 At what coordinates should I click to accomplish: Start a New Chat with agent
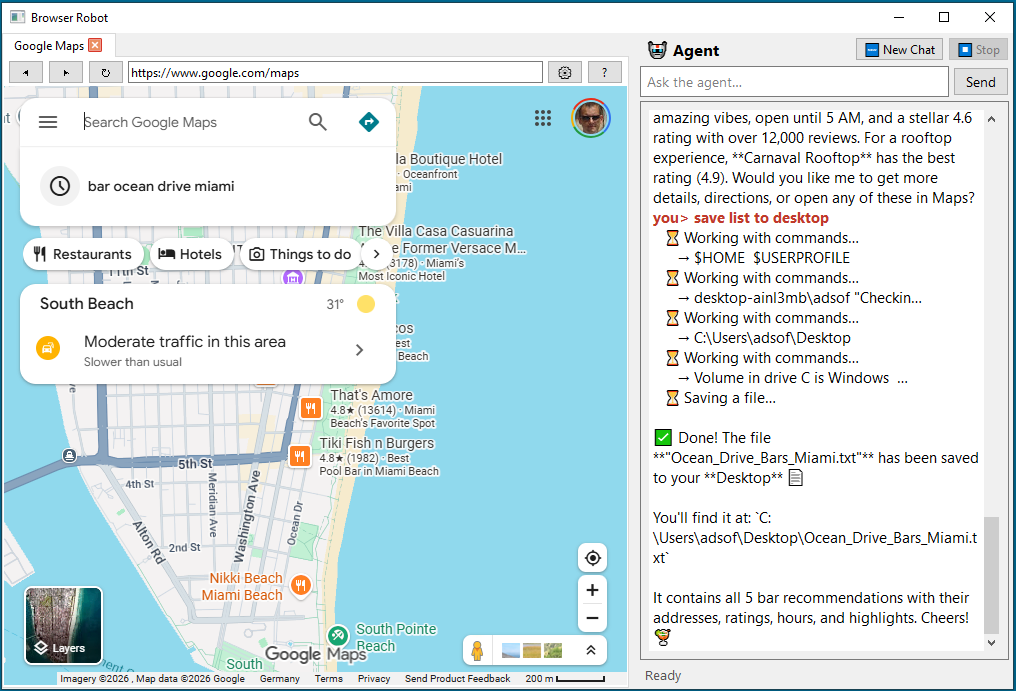[x=899, y=50]
